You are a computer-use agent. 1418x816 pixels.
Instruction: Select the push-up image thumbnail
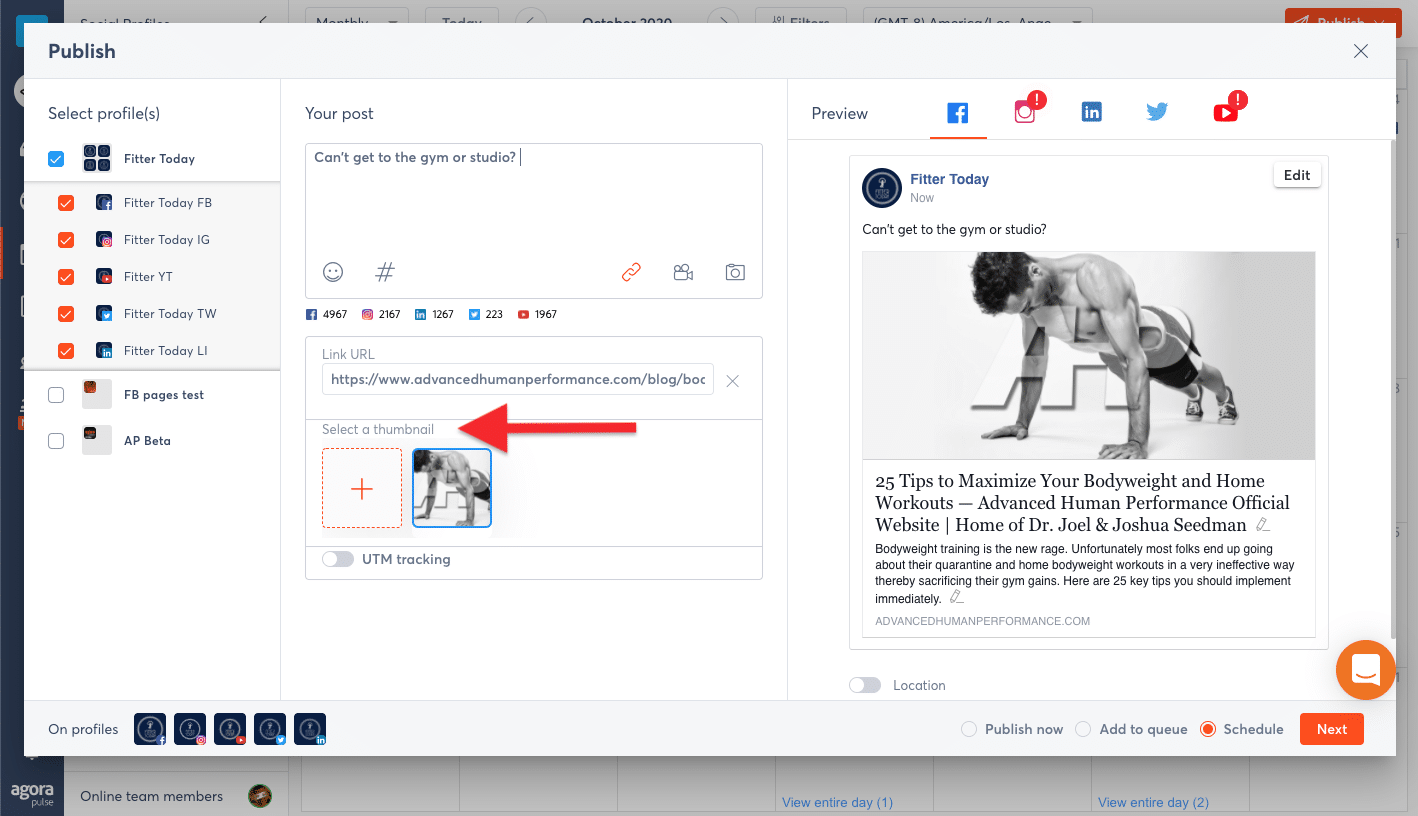452,488
